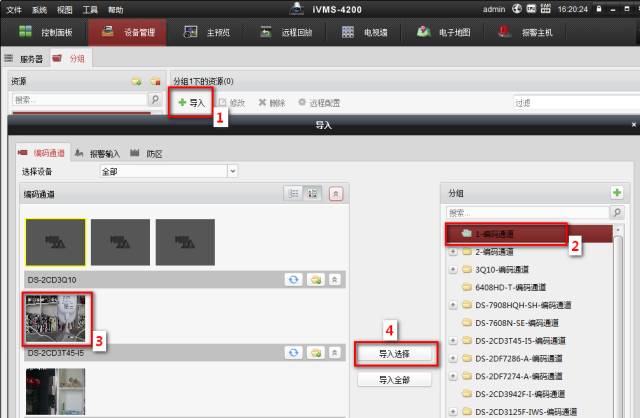Image resolution: width=640 pixels, height=418 pixels.
Task: Click the folder icon in the DS-2CD3Q10 row
Action: pos(315,280)
